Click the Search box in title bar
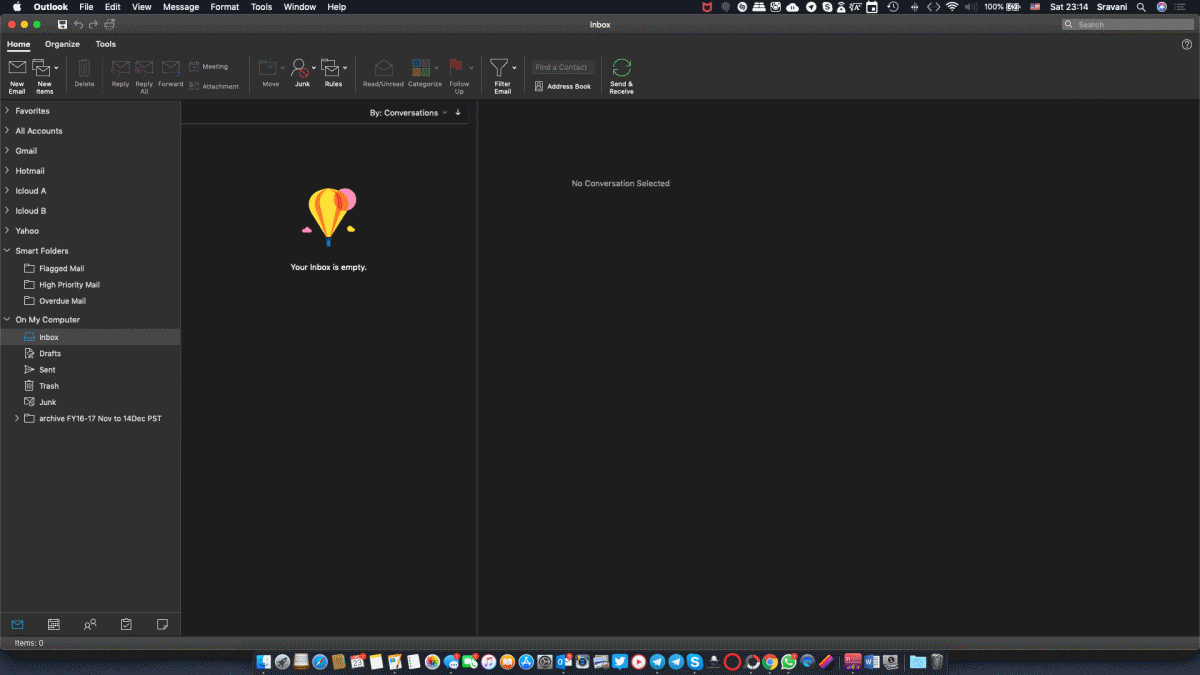Viewport: 1200px width, 675px height. click(1128, 24)
